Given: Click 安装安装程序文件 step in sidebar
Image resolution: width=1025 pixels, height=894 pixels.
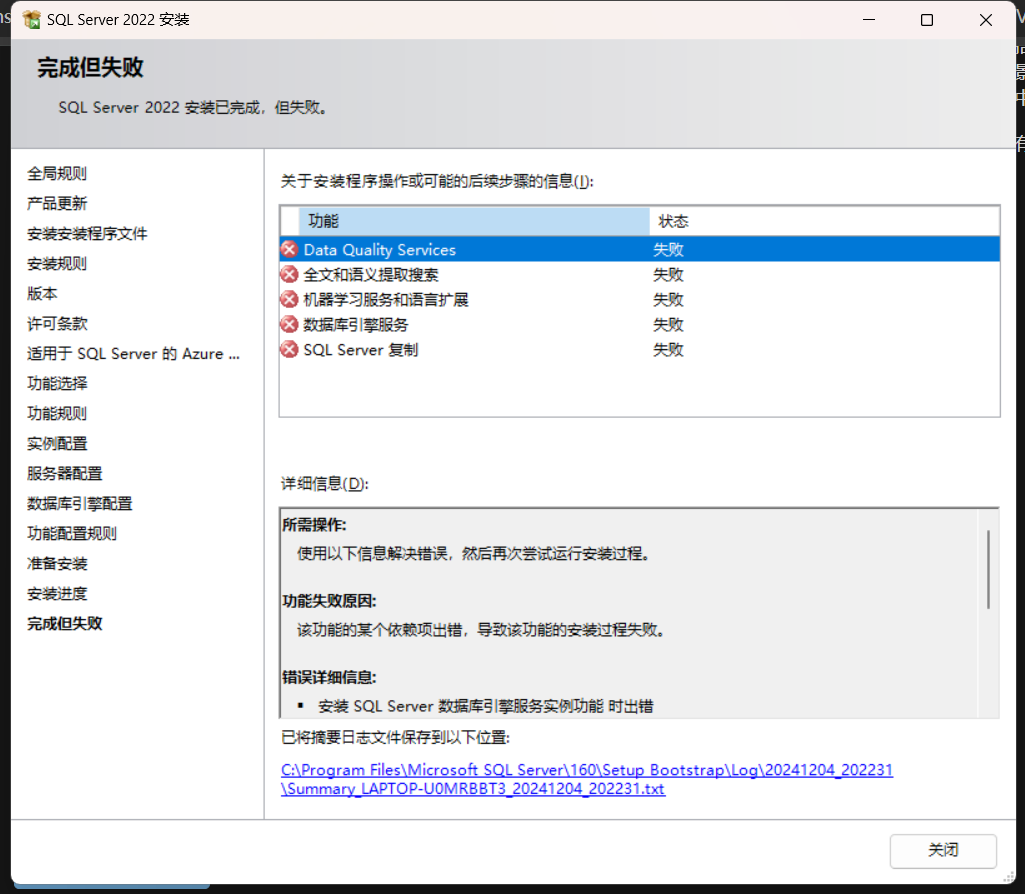Looking at the screenshot, I should tap(87, 233).
